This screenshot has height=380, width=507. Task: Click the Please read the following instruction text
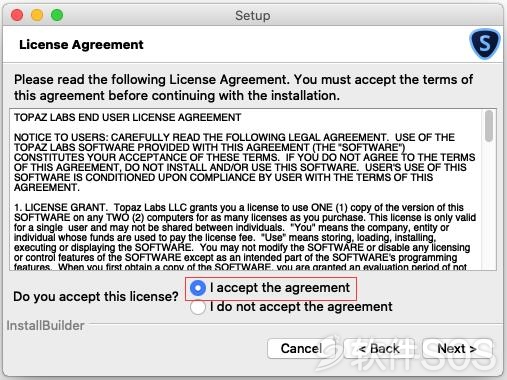243,87
